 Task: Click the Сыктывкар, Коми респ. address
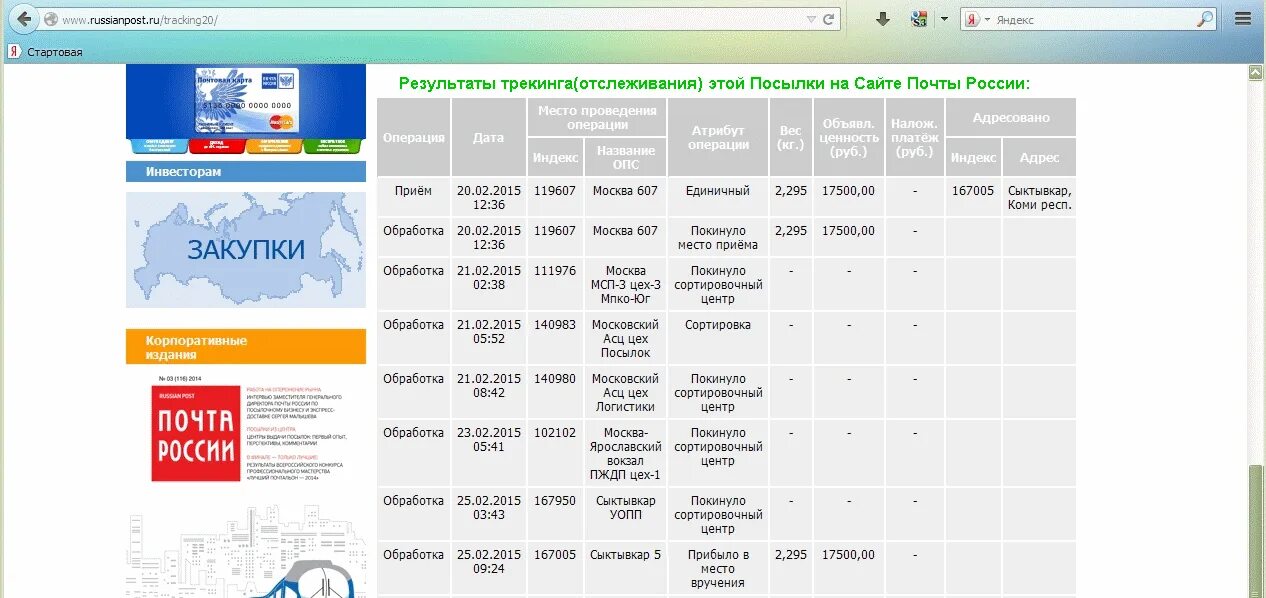click(1039, 197)
